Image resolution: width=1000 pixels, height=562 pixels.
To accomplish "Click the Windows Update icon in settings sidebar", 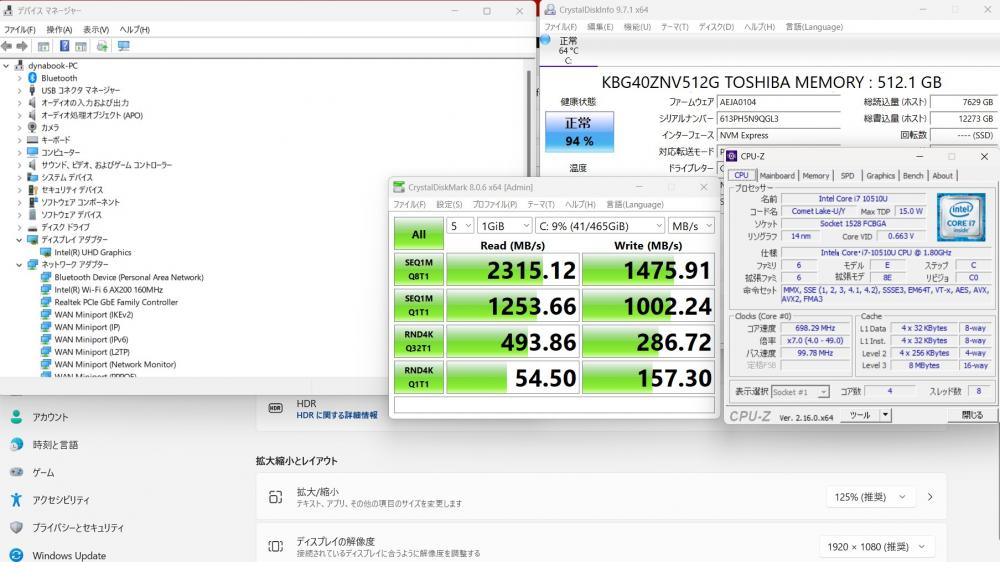I will coord(17,555).
